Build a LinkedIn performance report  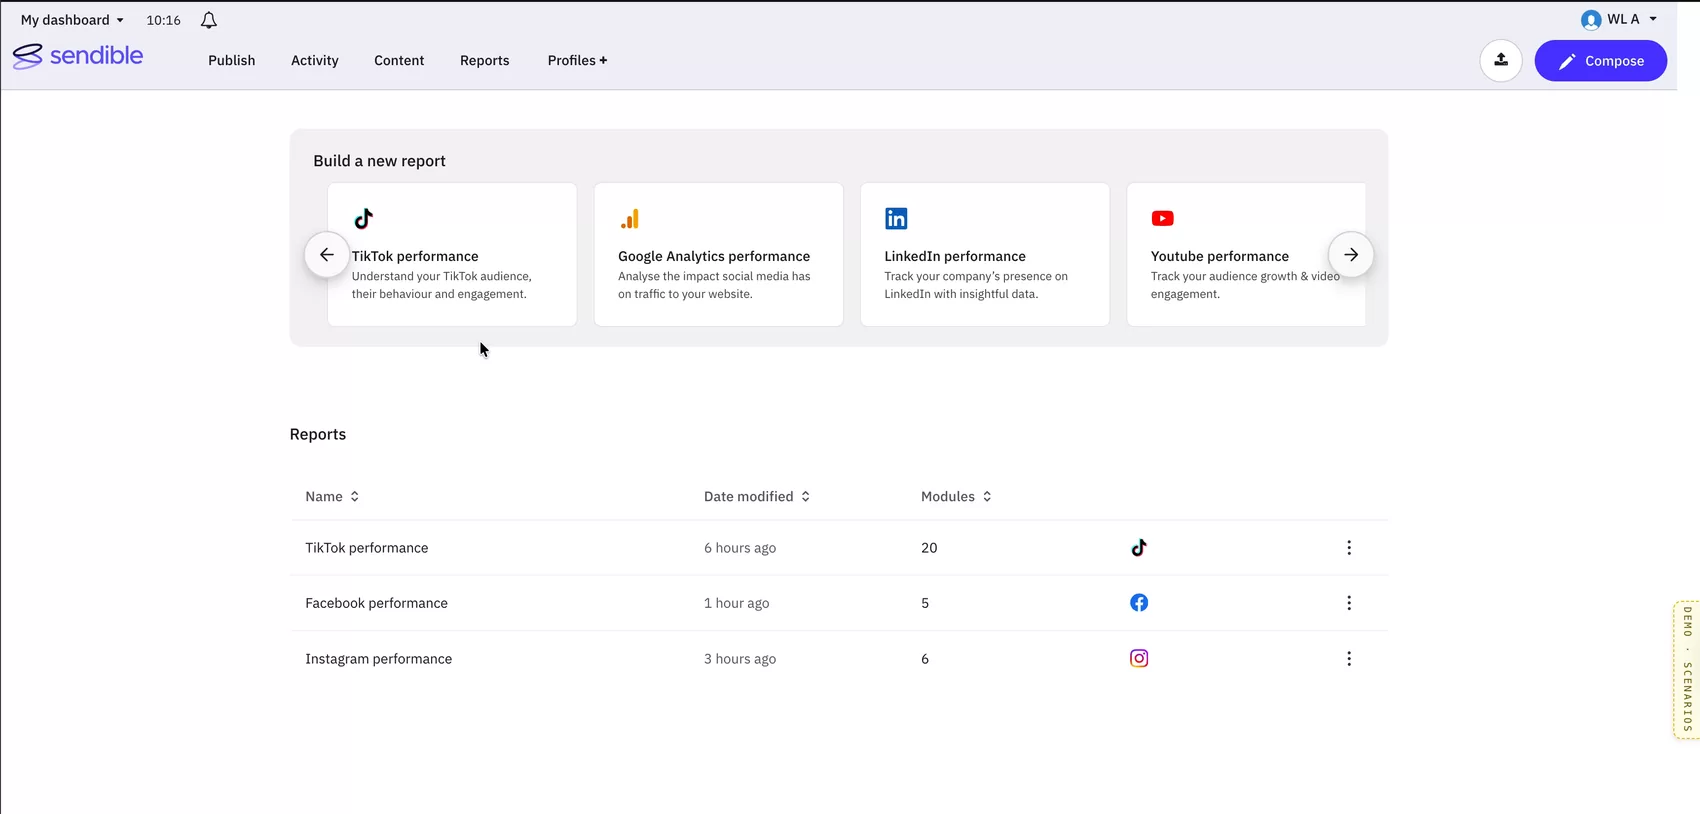click(985, 254)
